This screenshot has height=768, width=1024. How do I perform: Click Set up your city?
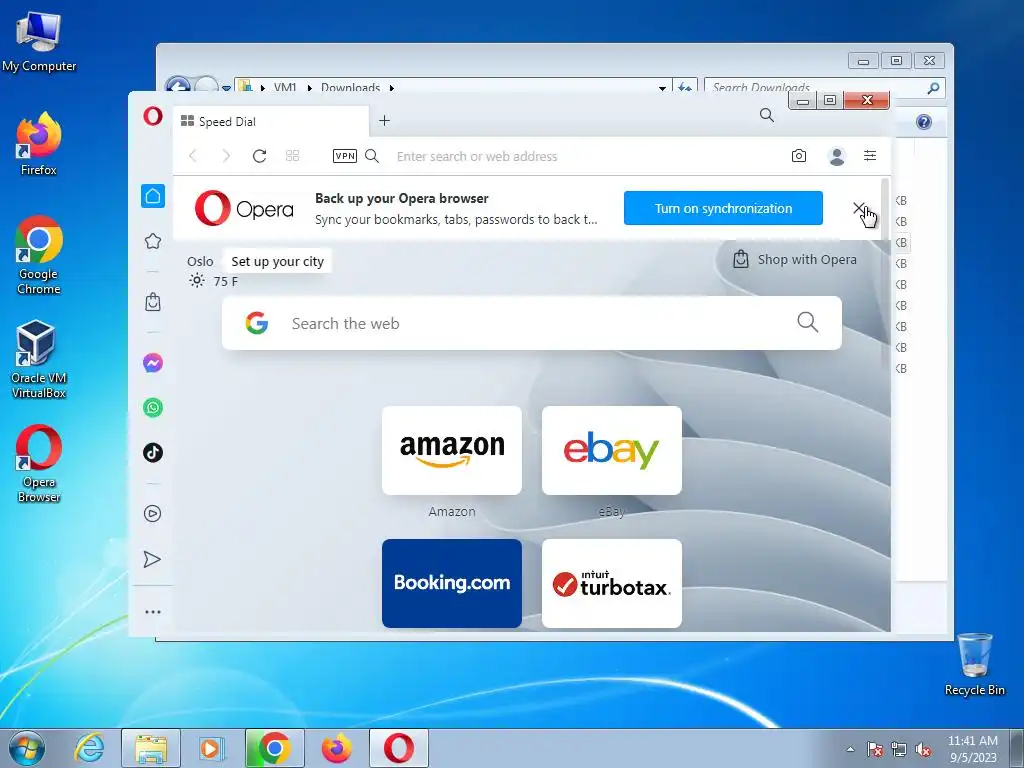(x=278, y=261)
